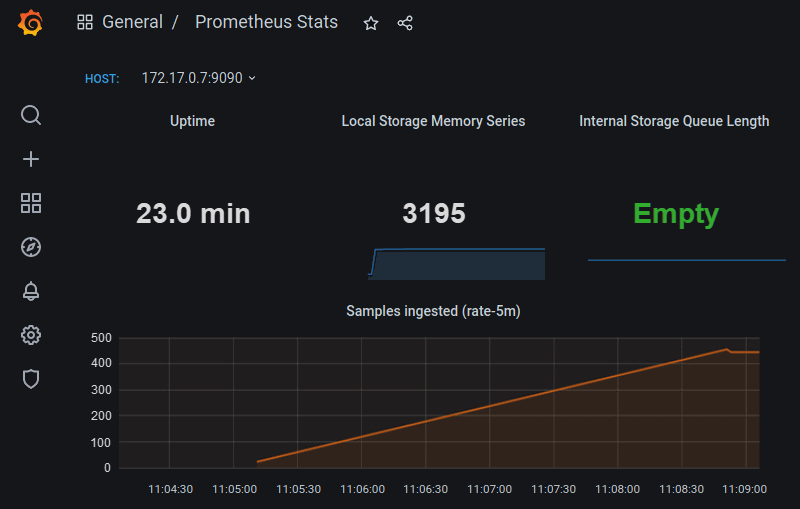Share dashboard using the share icon
Image resolution: width=800 pixels, height=509 pixels.
click(405, 23)
